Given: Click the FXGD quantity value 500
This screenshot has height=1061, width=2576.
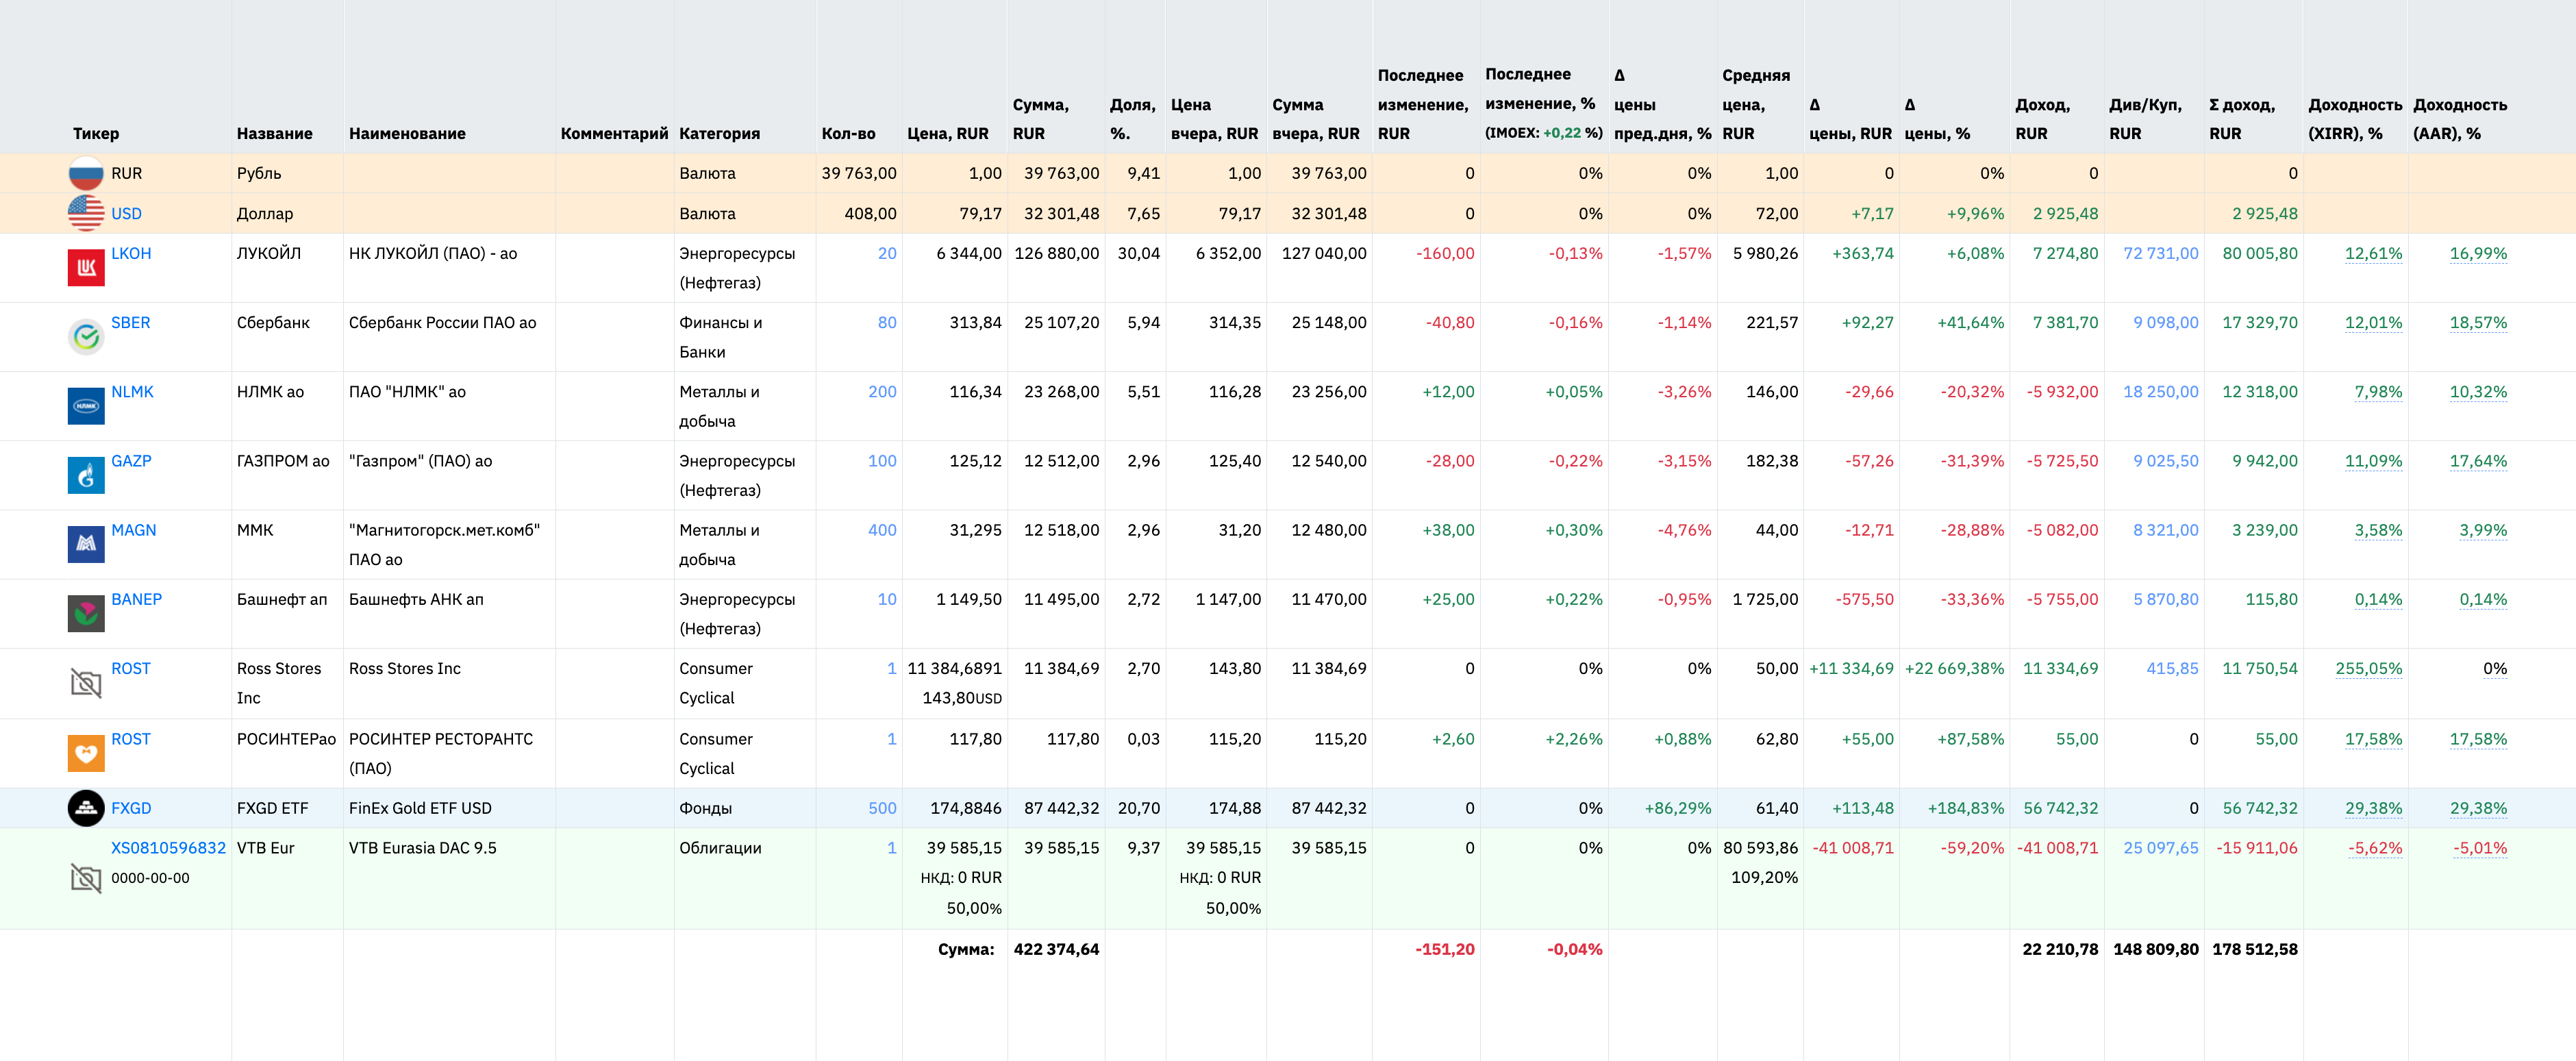Looking at the screenshot, I should tap(882, 808).
